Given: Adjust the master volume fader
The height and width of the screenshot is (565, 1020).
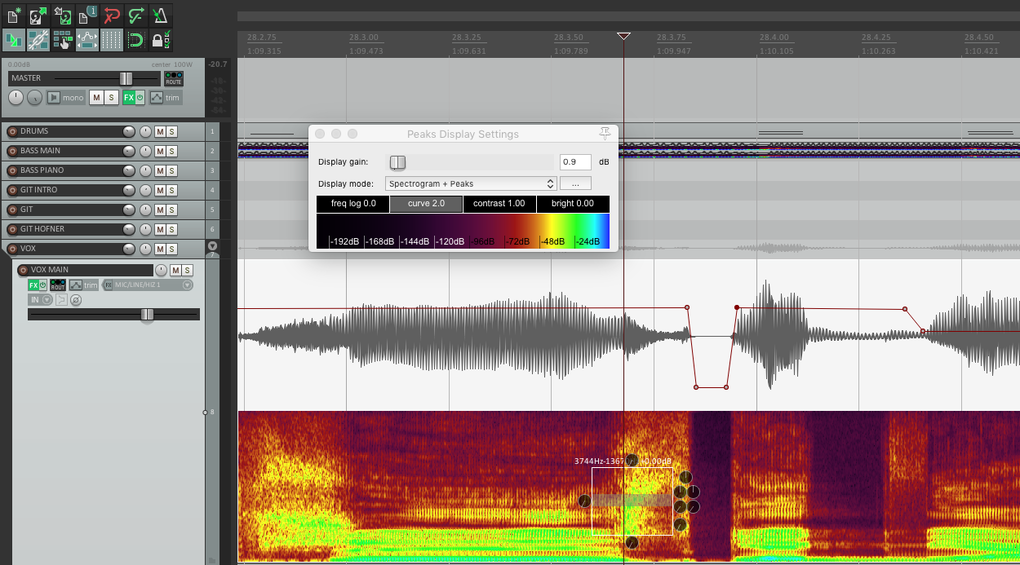Looking at the screenshot, I should (x=126, y=79).
